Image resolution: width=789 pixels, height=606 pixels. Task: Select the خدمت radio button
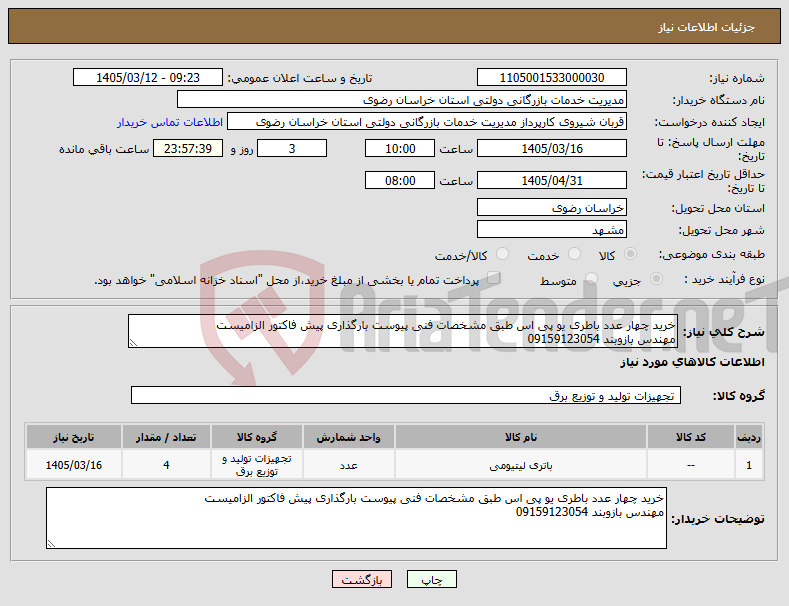574,254
